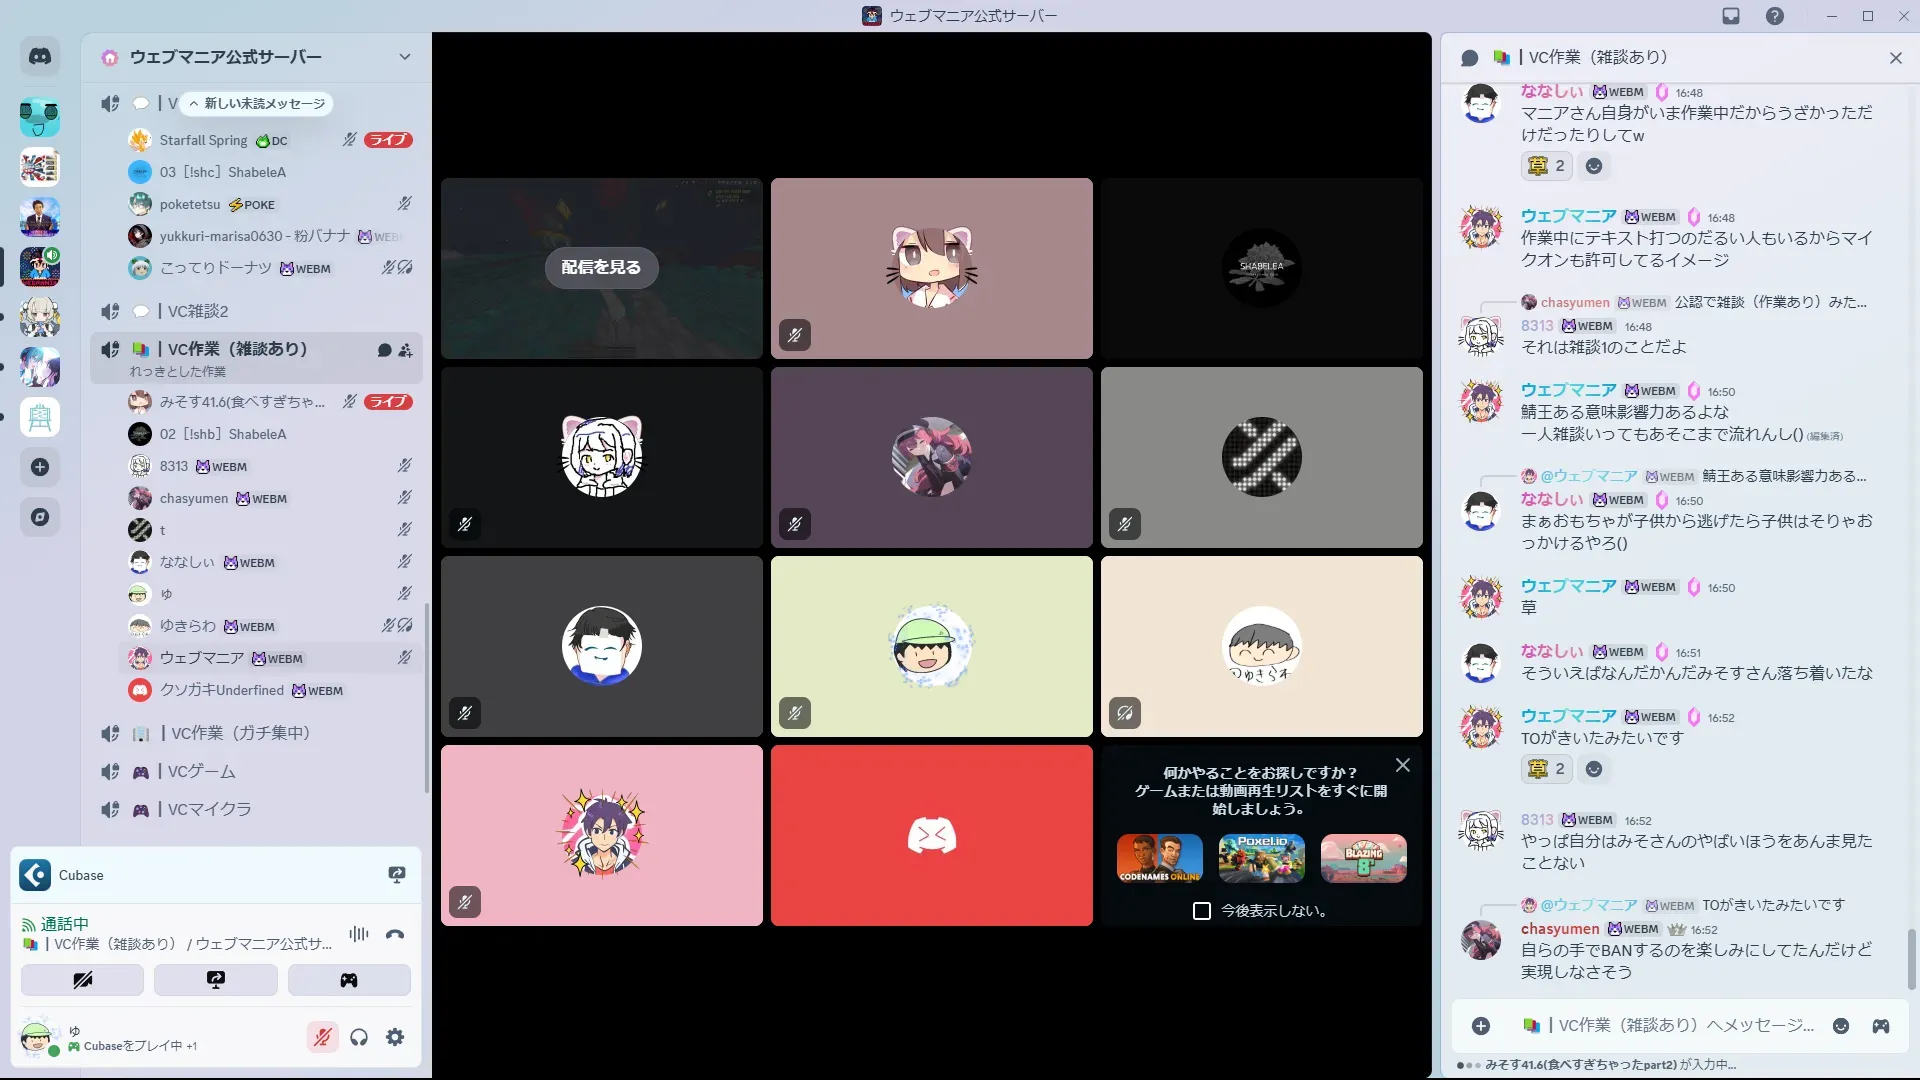
Task: Jump to 新しい未読メッセージ indicator
Action: click(257, 104)
